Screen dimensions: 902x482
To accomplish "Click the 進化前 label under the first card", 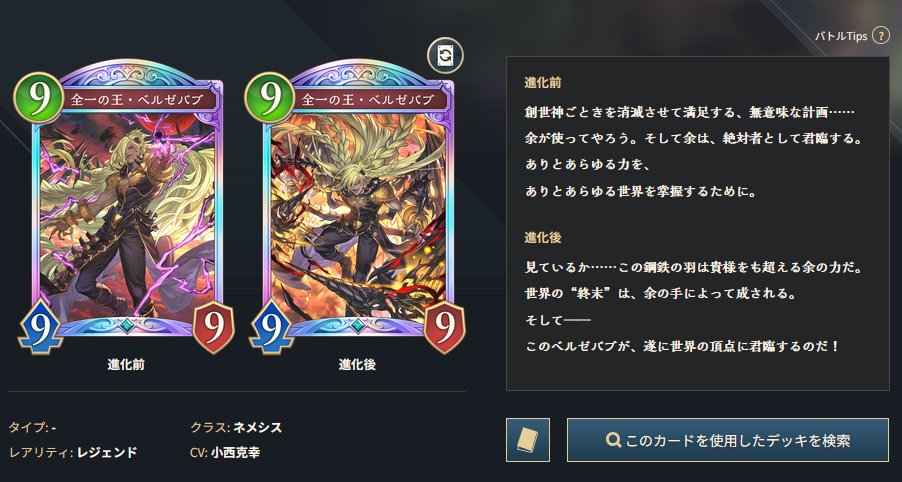I will [126, 365].
